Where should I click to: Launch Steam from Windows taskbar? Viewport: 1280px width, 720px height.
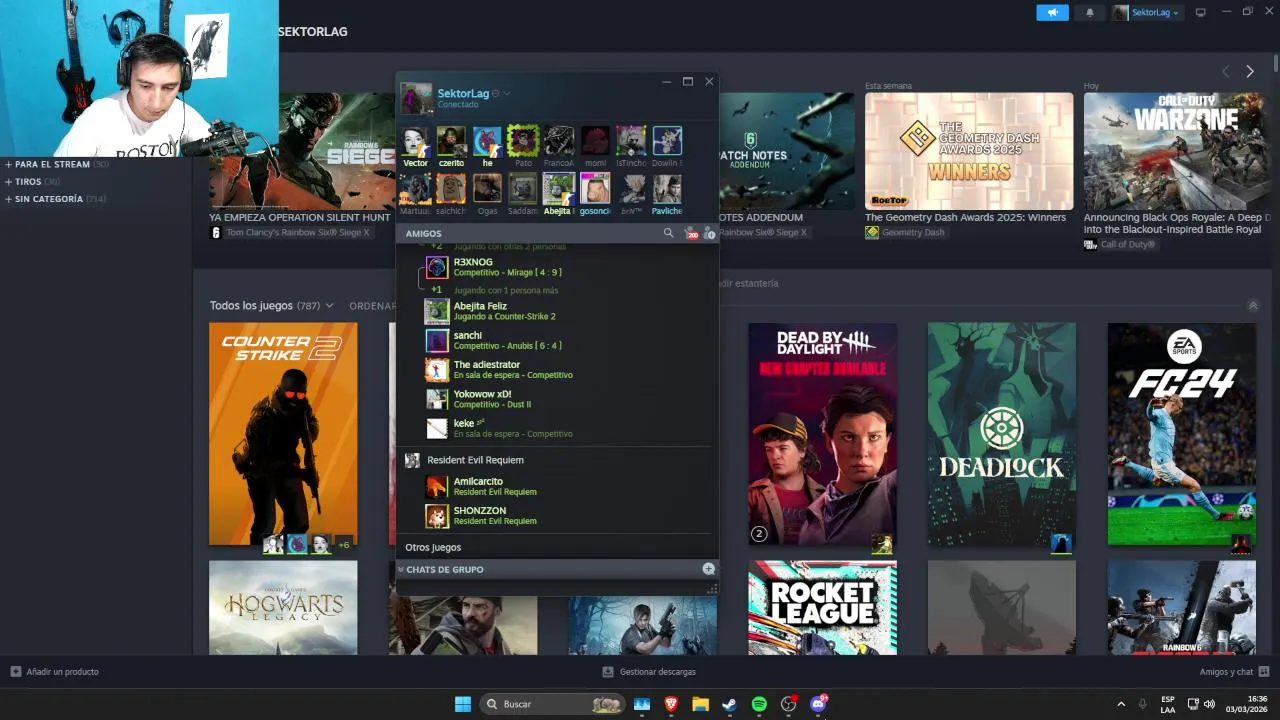(730, 704)
